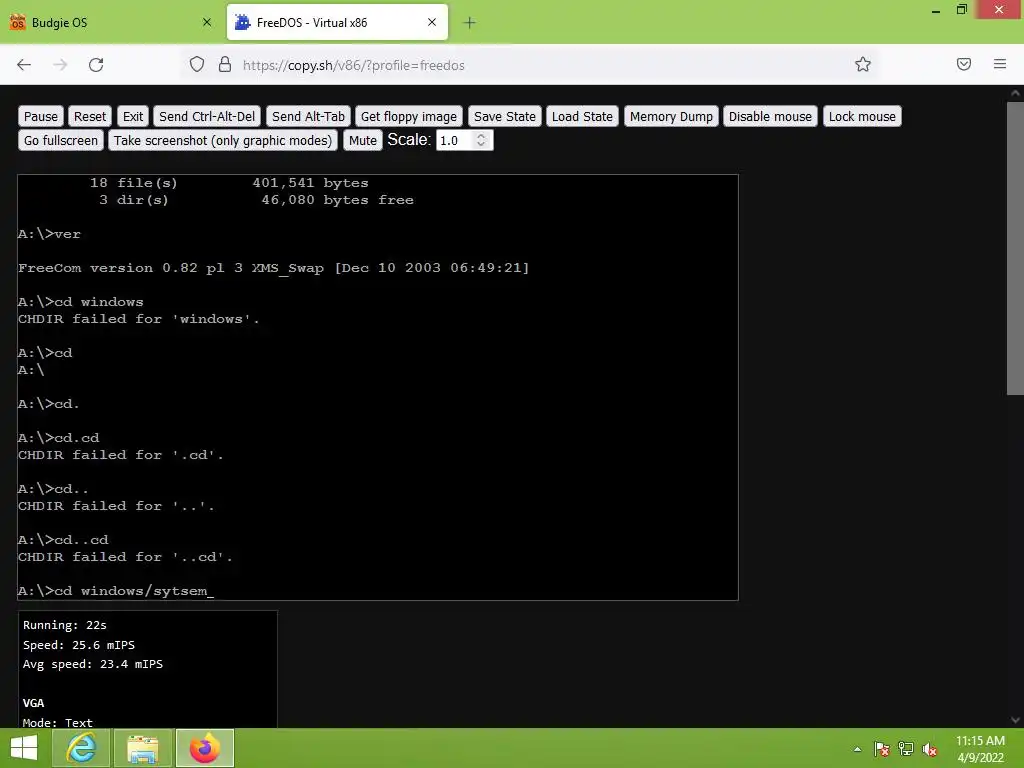Click the 'Avg speed: 23.4 mIPS' text
The width and height of the screenshot is (1024, 768).
(93, 664)
